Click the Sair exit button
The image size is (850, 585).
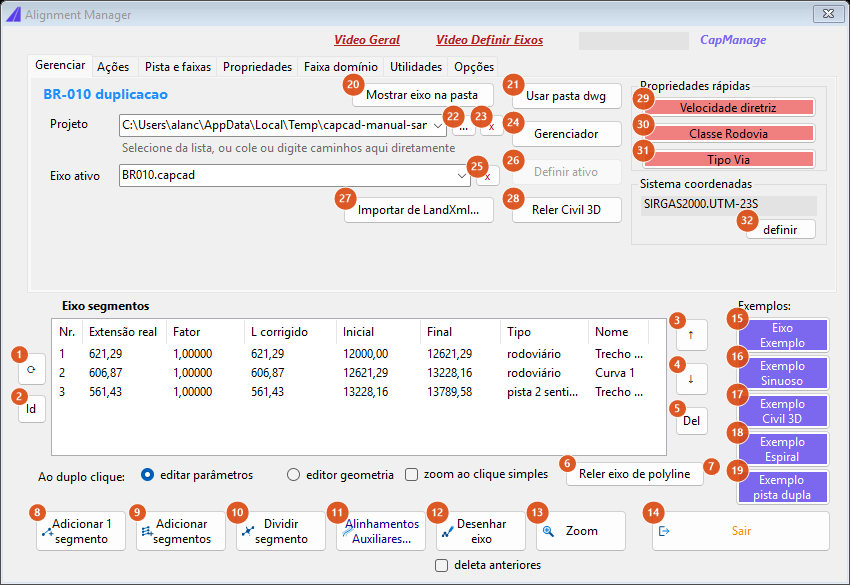tap(740, 531)
